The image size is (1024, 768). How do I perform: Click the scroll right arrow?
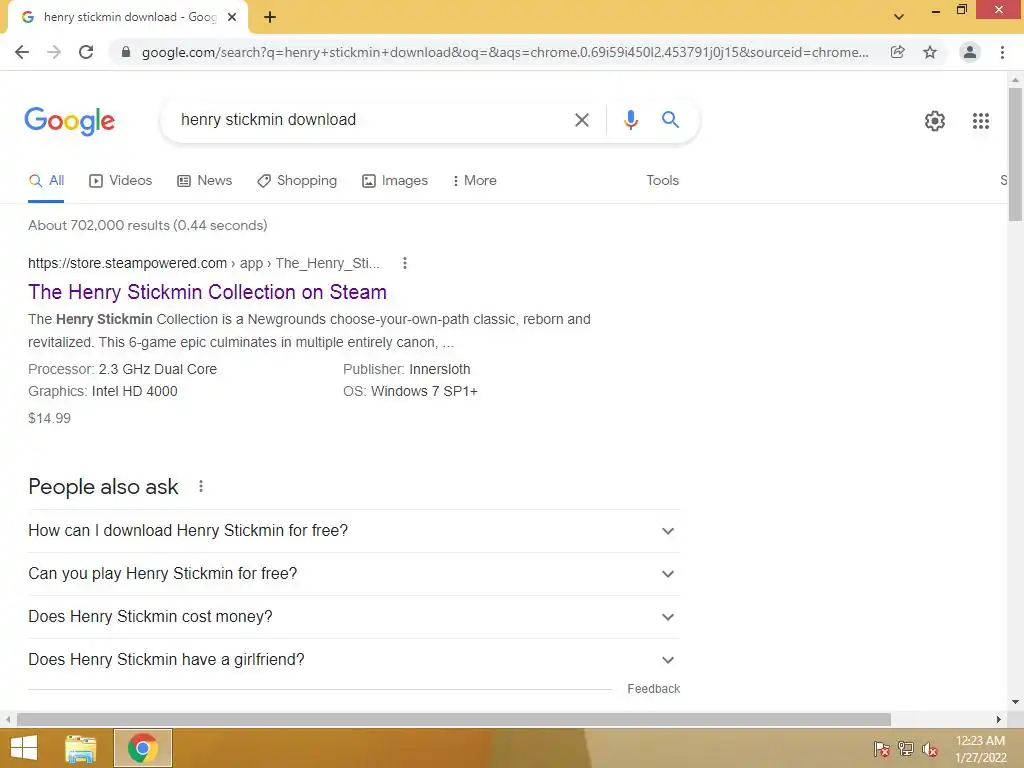click(999, 720)
